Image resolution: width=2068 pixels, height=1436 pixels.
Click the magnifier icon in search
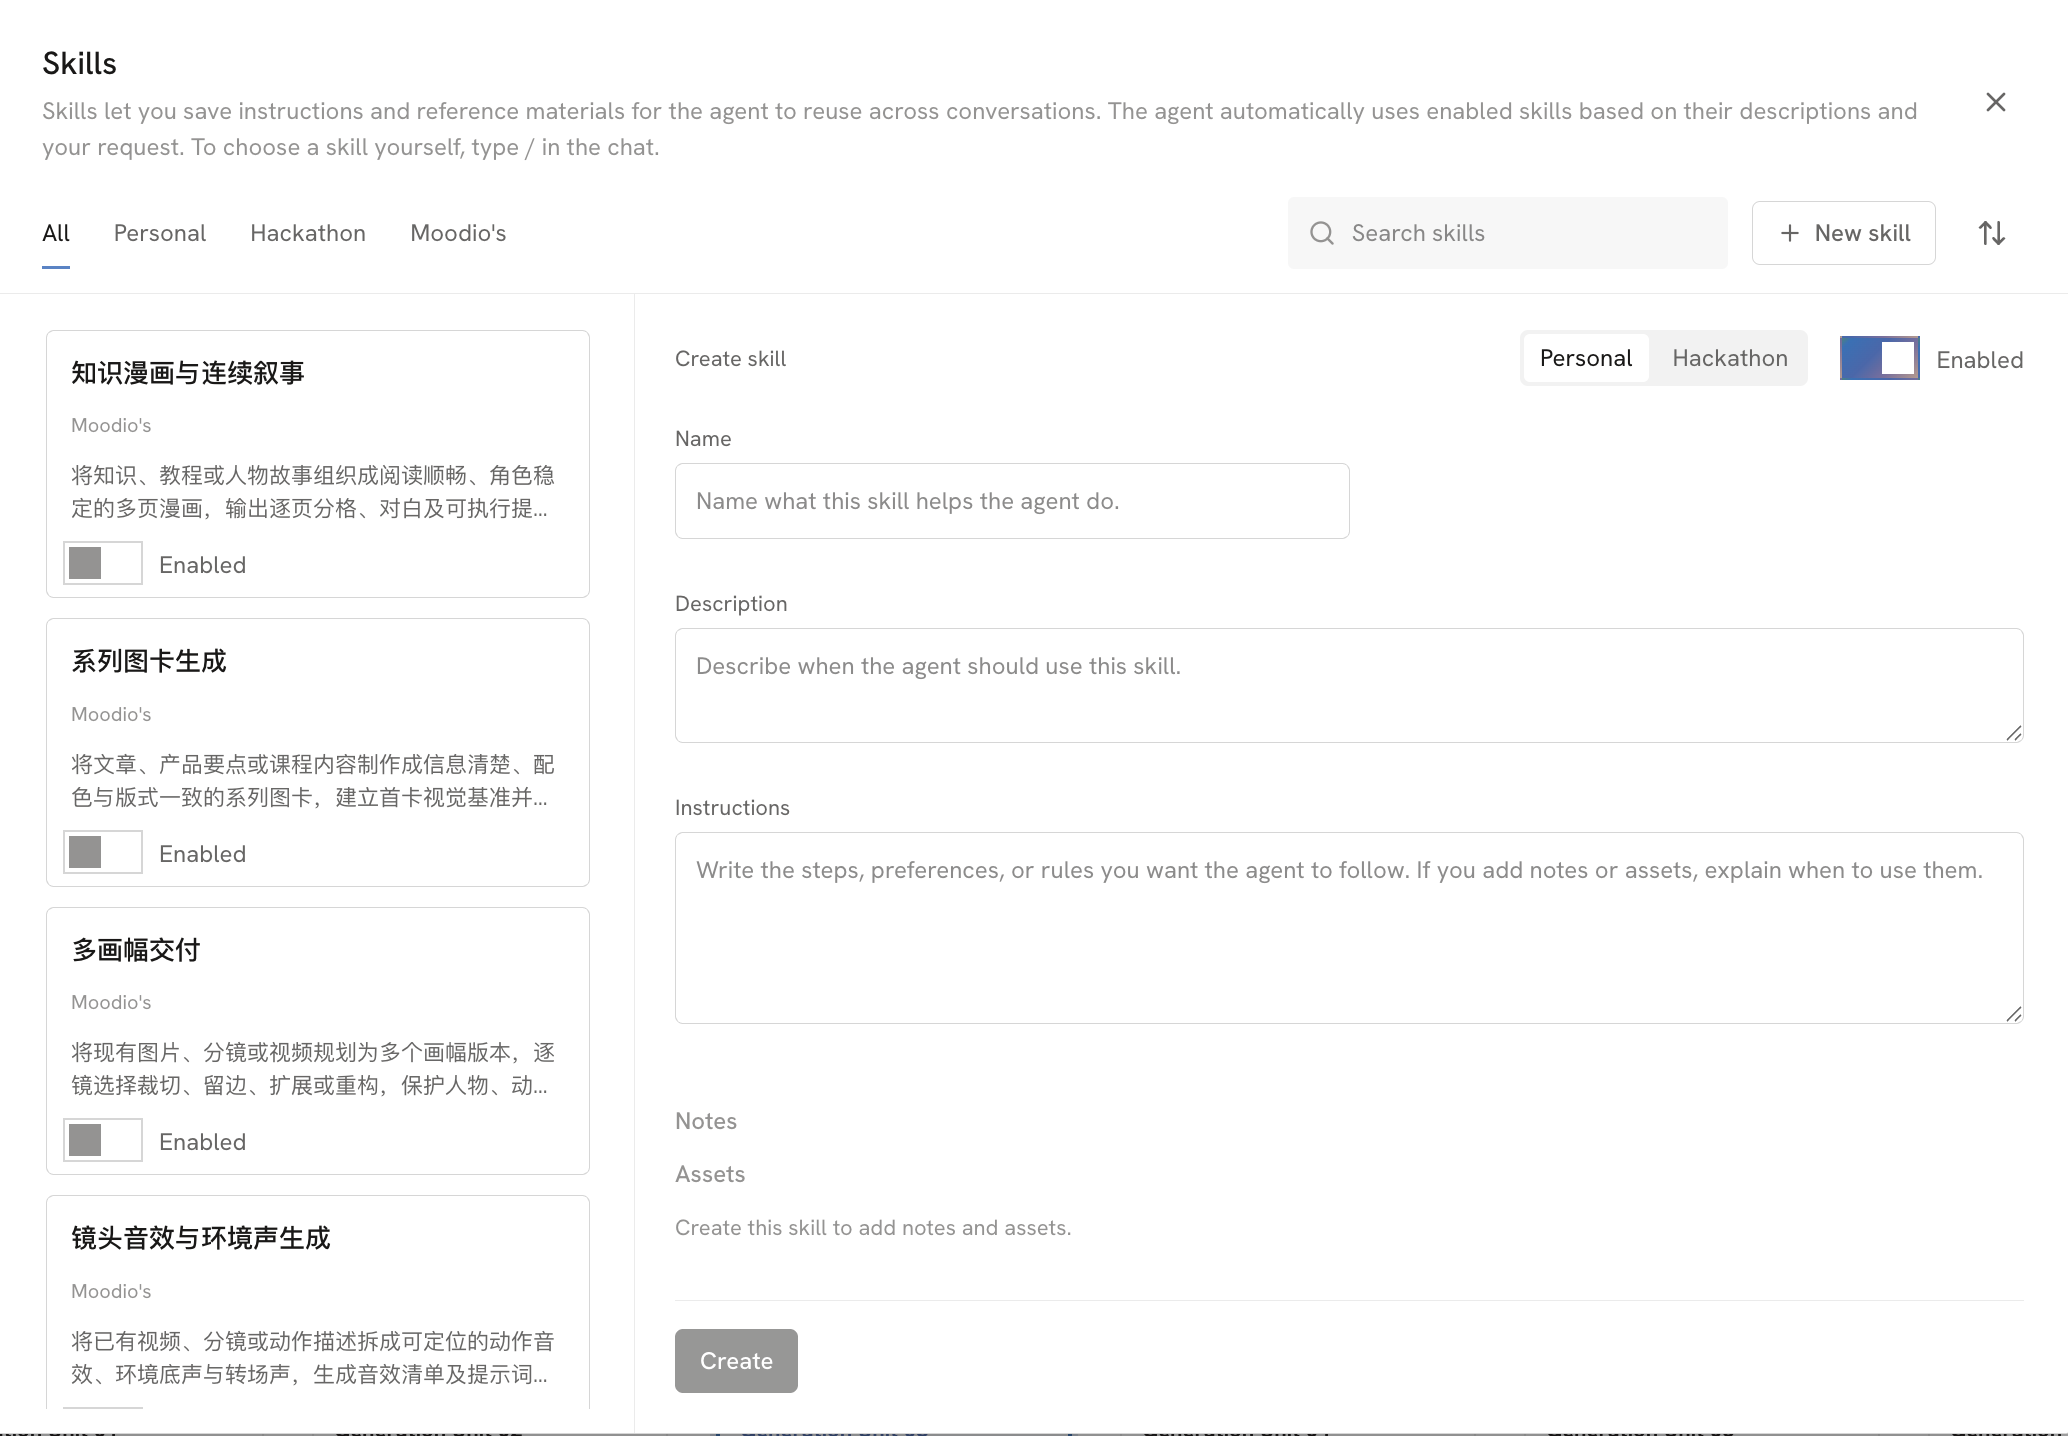pos(1322,233)
